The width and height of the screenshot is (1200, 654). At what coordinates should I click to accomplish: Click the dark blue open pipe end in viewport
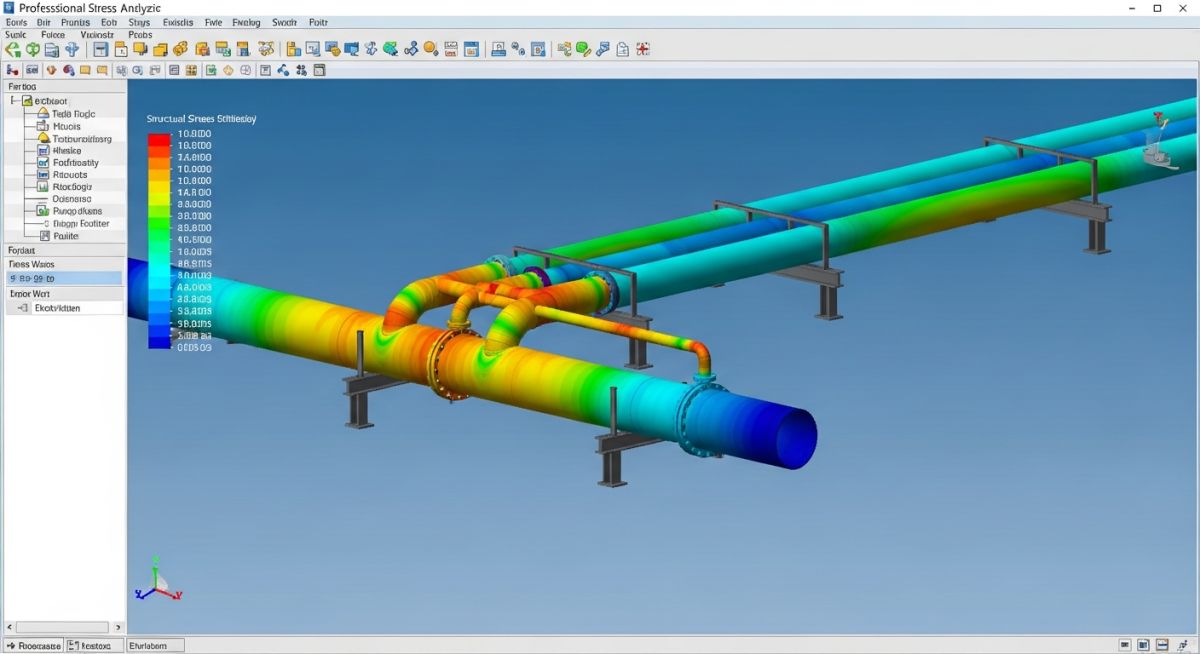click(x=798, y=438)
